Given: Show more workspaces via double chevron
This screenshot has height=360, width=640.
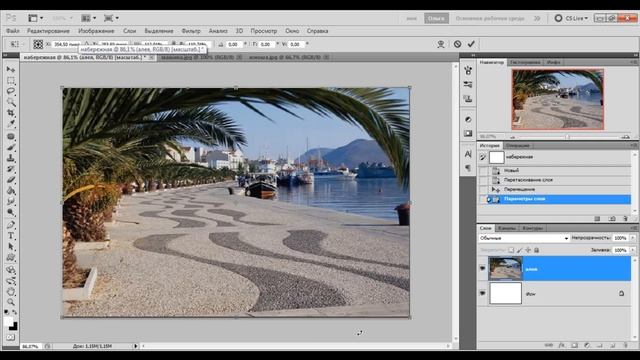Looking at the screenshot, I should pyautogui.click(x=537, y=18).
